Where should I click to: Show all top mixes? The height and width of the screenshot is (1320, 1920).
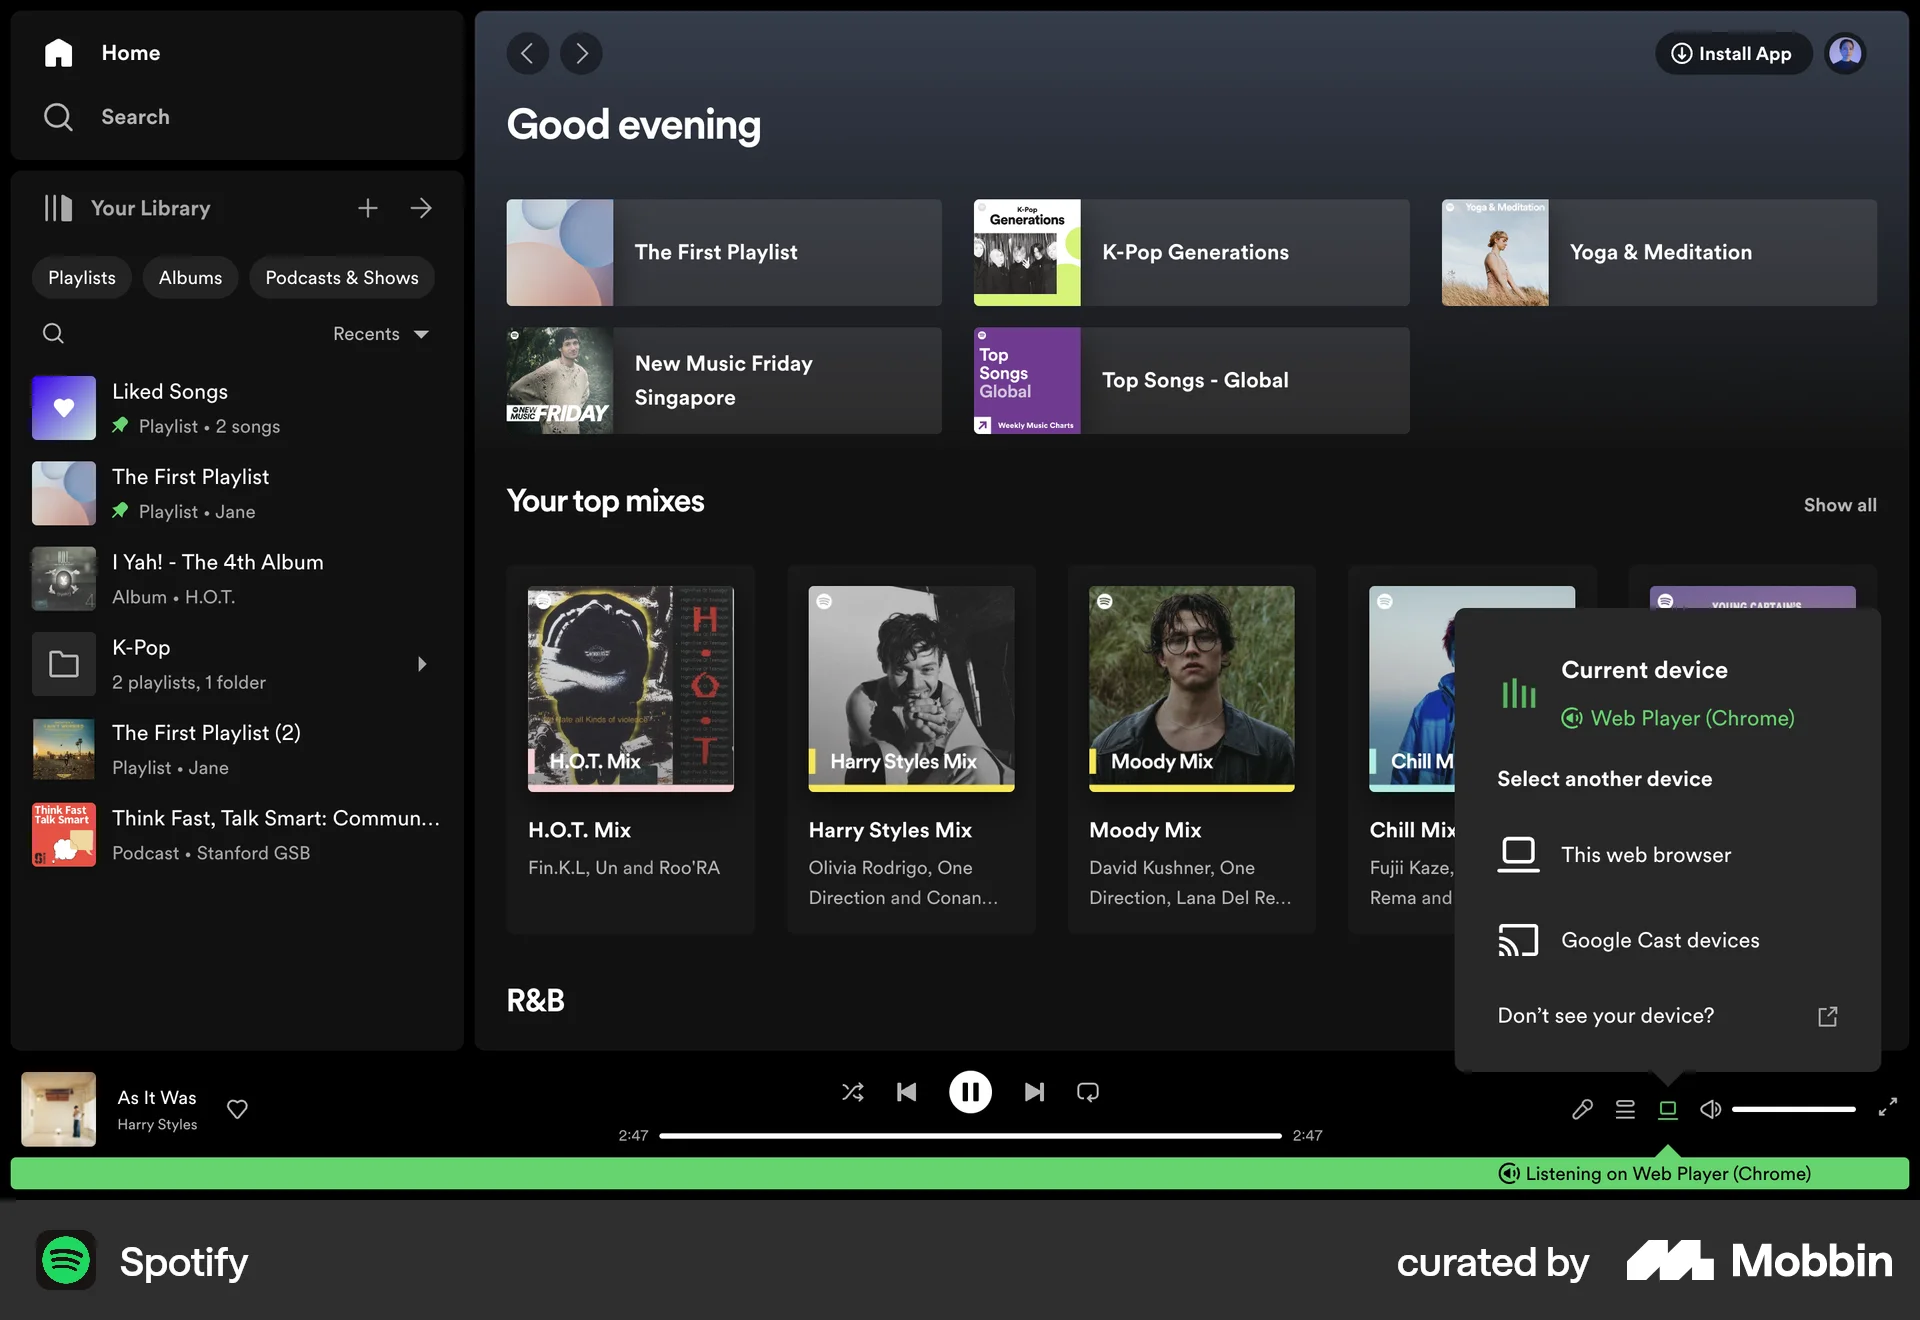tap(1840, 505)
